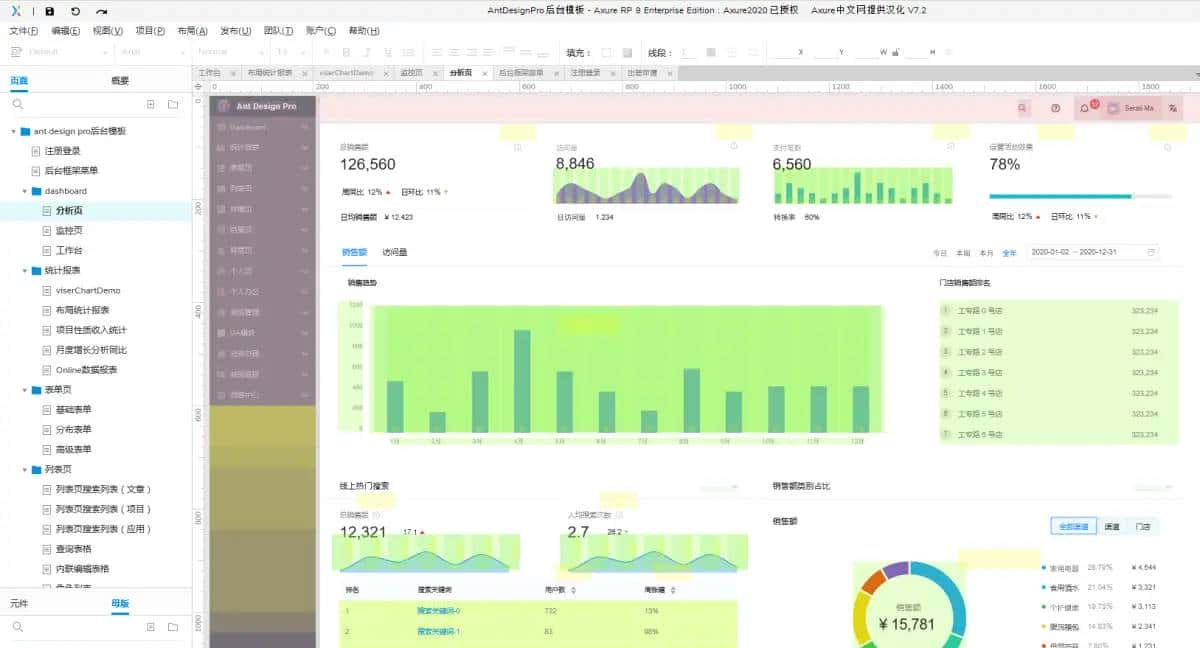
Task: Click the add folder icon above the page tree
Action: 173,104
